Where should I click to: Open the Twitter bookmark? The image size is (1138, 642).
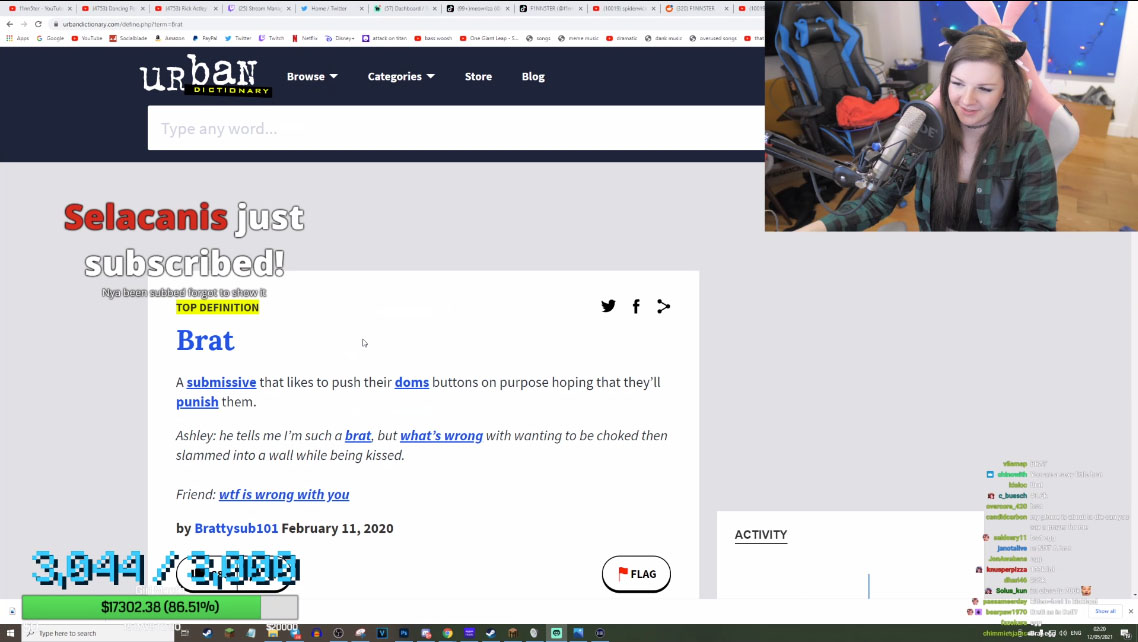238,38
